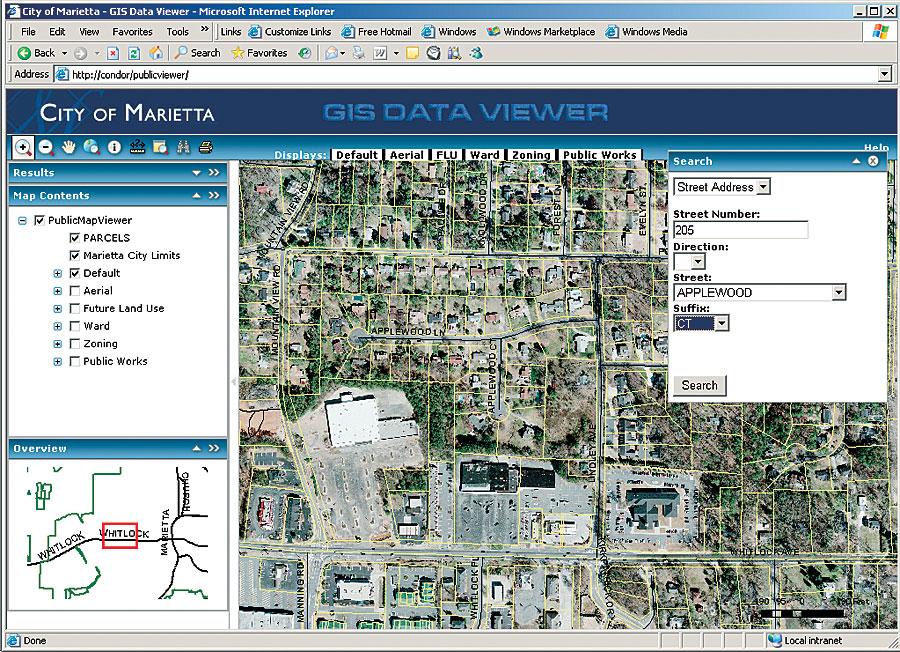The image size is (900, 652).
Task: Uncheck the Default layer group
Action: [x=75, y=273]
